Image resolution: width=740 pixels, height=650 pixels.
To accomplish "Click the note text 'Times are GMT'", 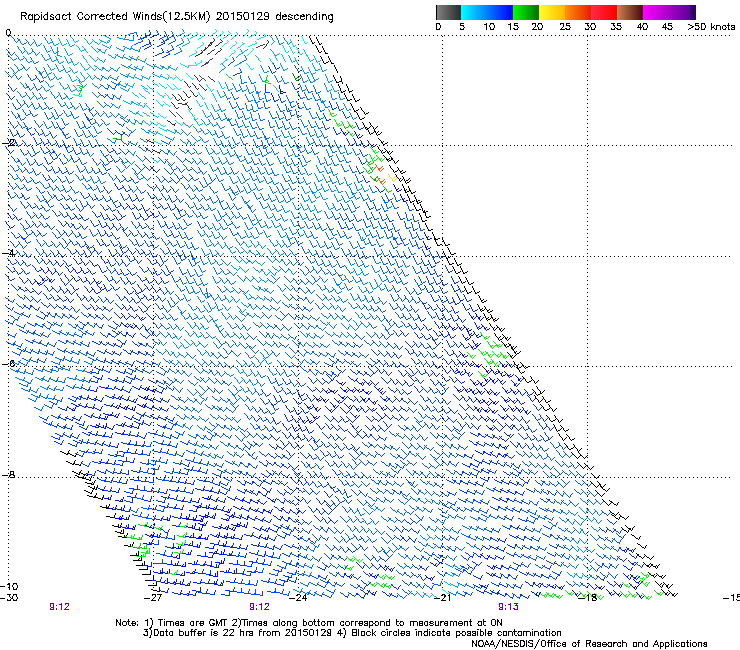I will [193, 623].
